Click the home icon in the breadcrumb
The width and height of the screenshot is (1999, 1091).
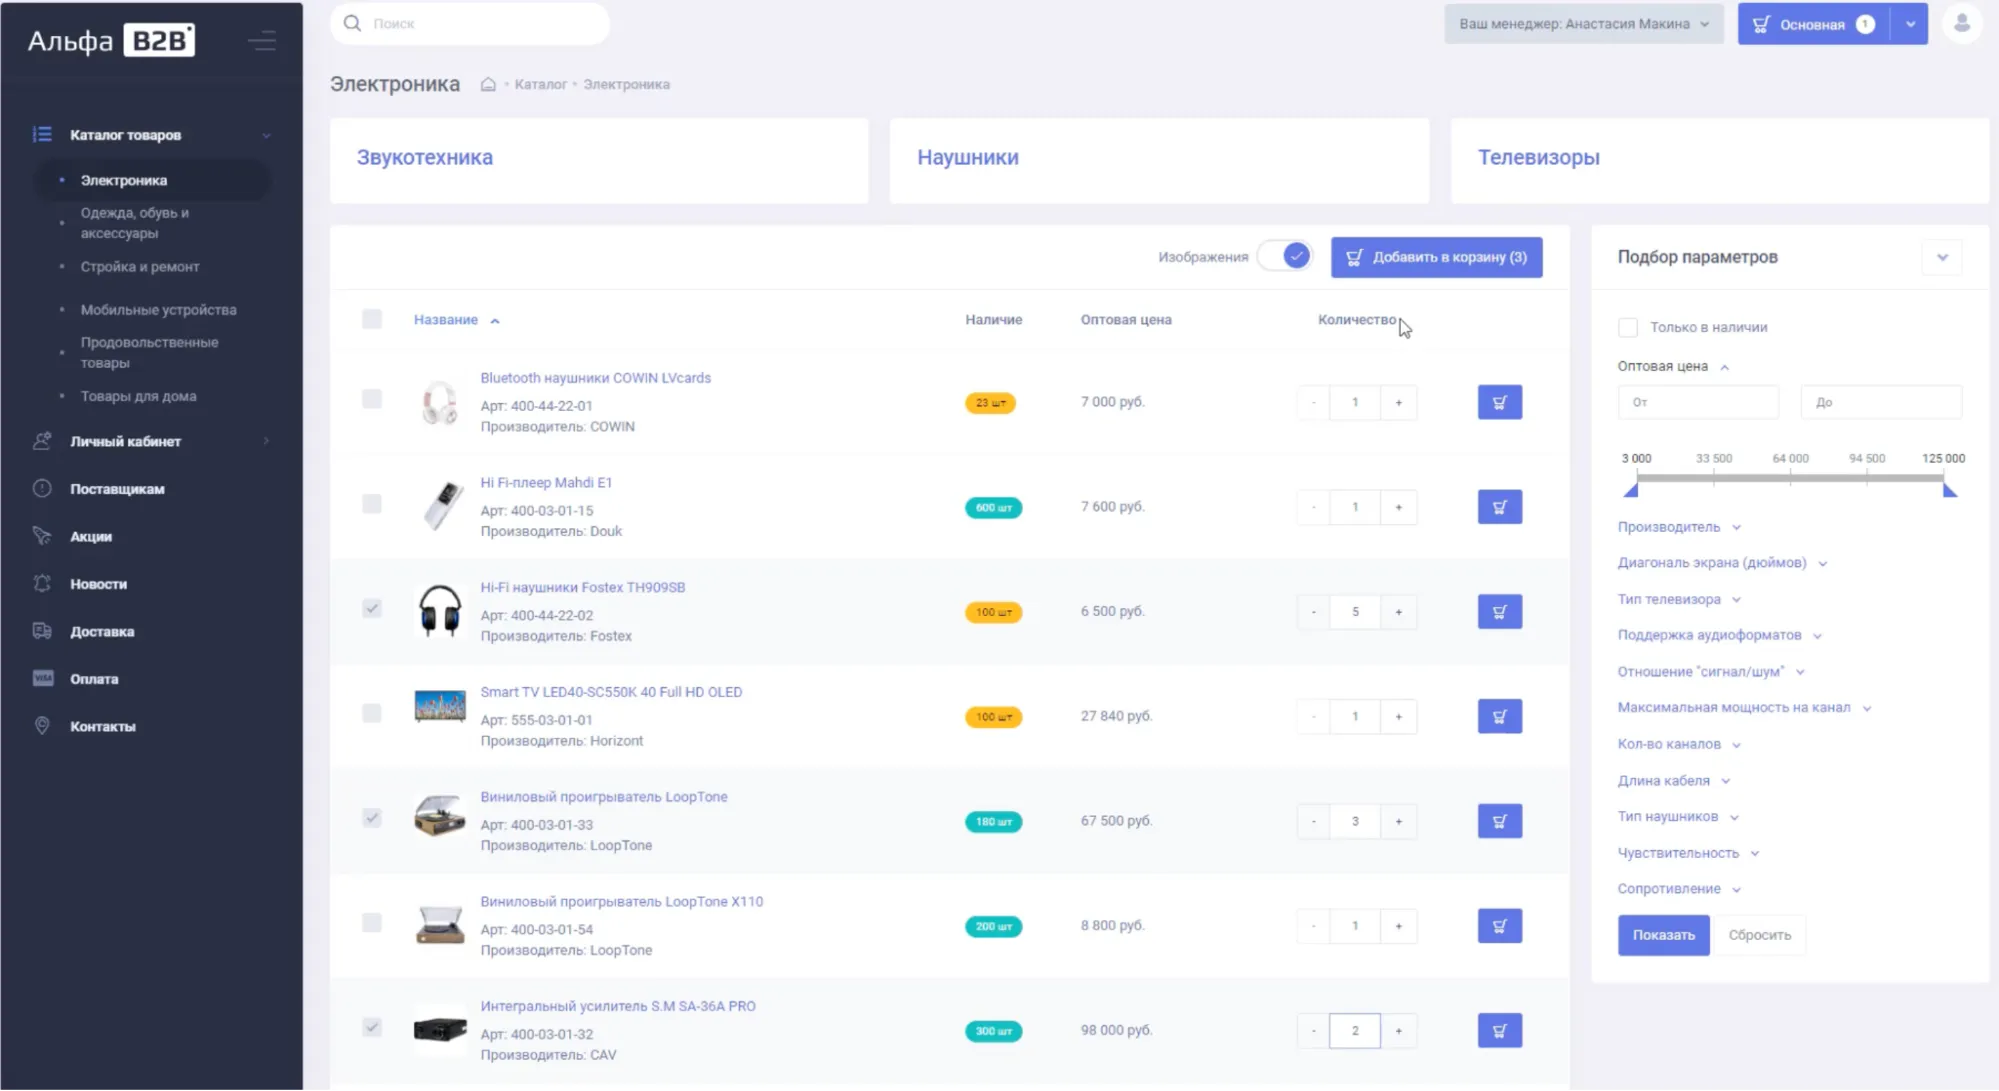[488, 84]
